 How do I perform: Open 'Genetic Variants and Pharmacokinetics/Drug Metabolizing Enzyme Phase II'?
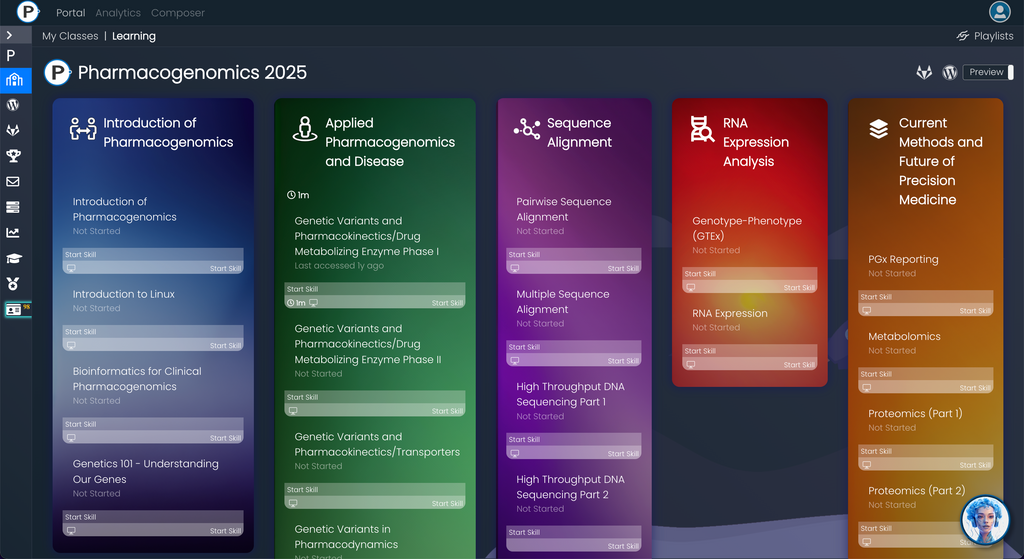(368, 344)
